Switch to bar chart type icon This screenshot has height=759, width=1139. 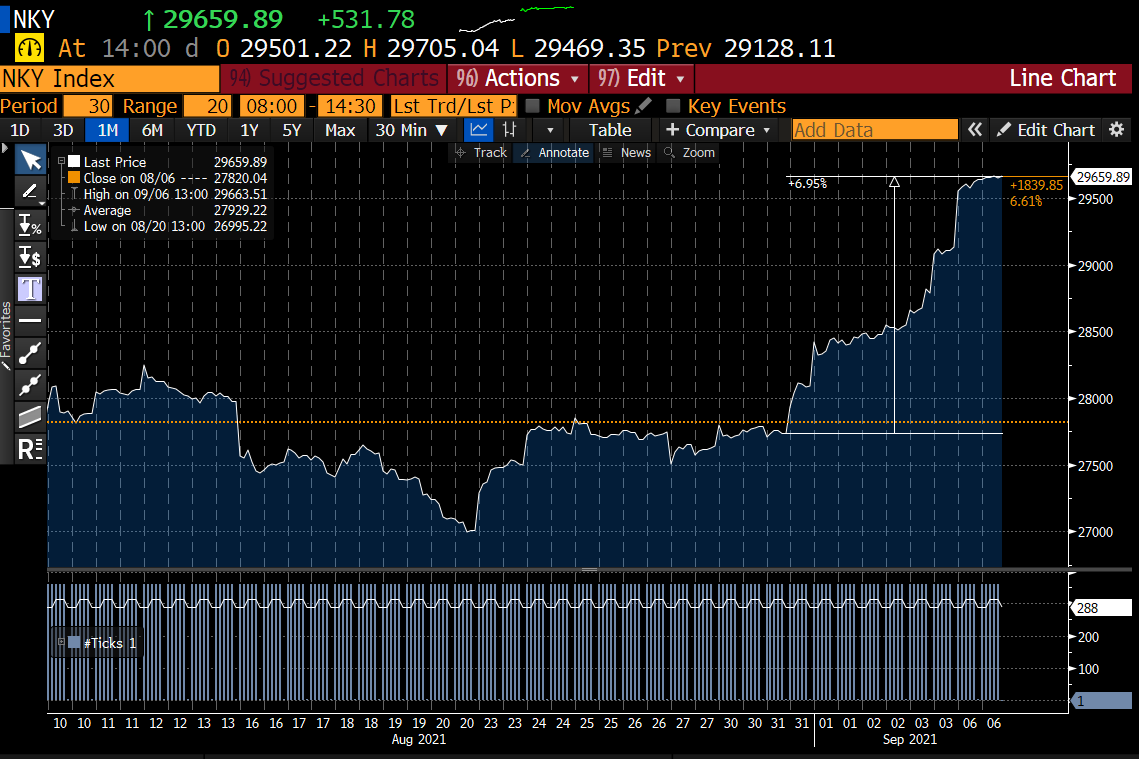(510, 130)
